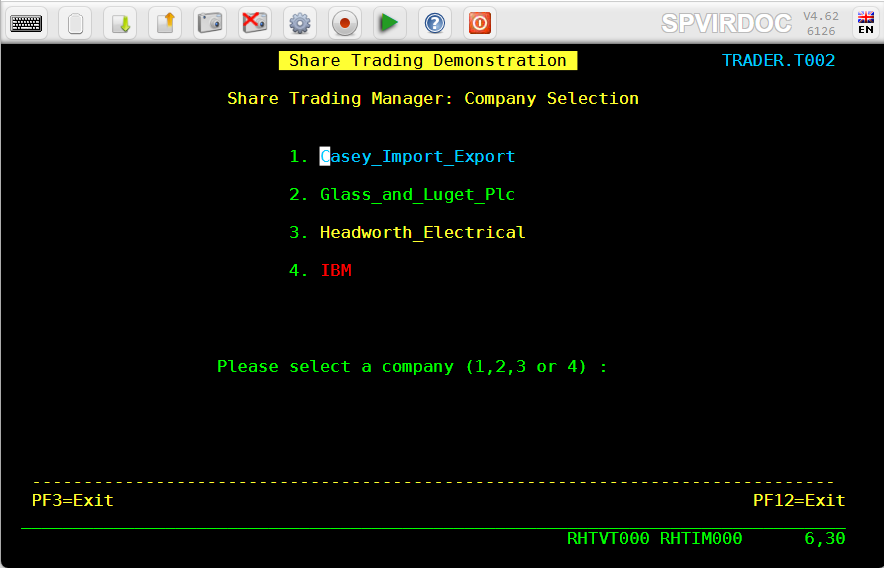Open the on-screen keyboard icon

click(x=26, y=23)
